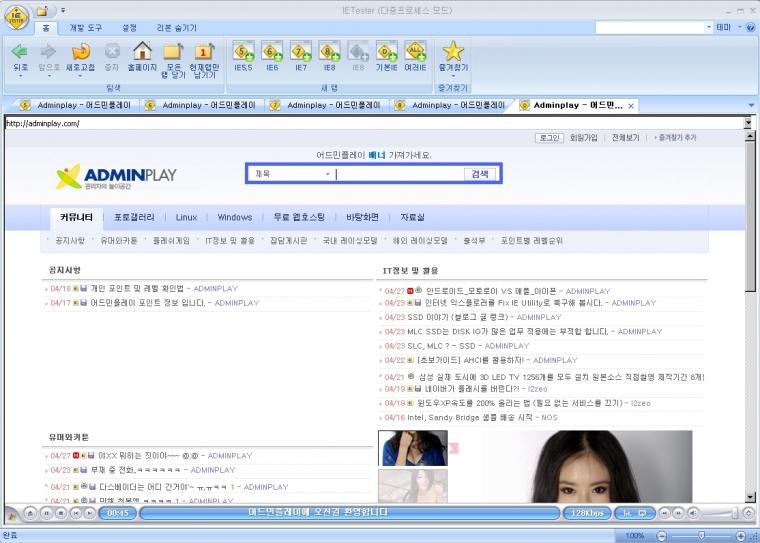The width and height of the screenshot is (760, 543).
Task: Click the 로그인 login button
Action: point(549,138)
